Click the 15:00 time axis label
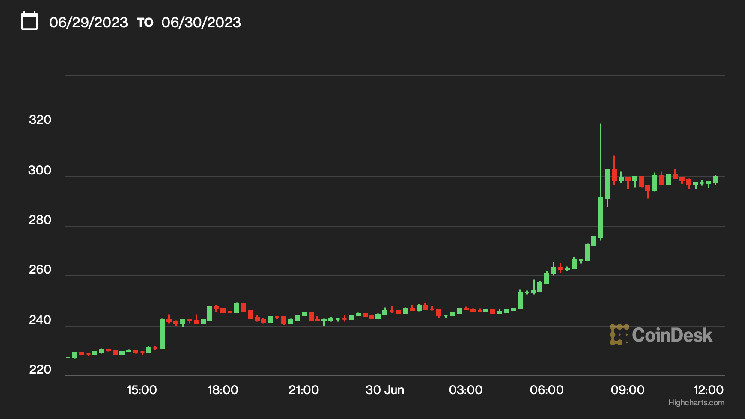 (141, 389)
